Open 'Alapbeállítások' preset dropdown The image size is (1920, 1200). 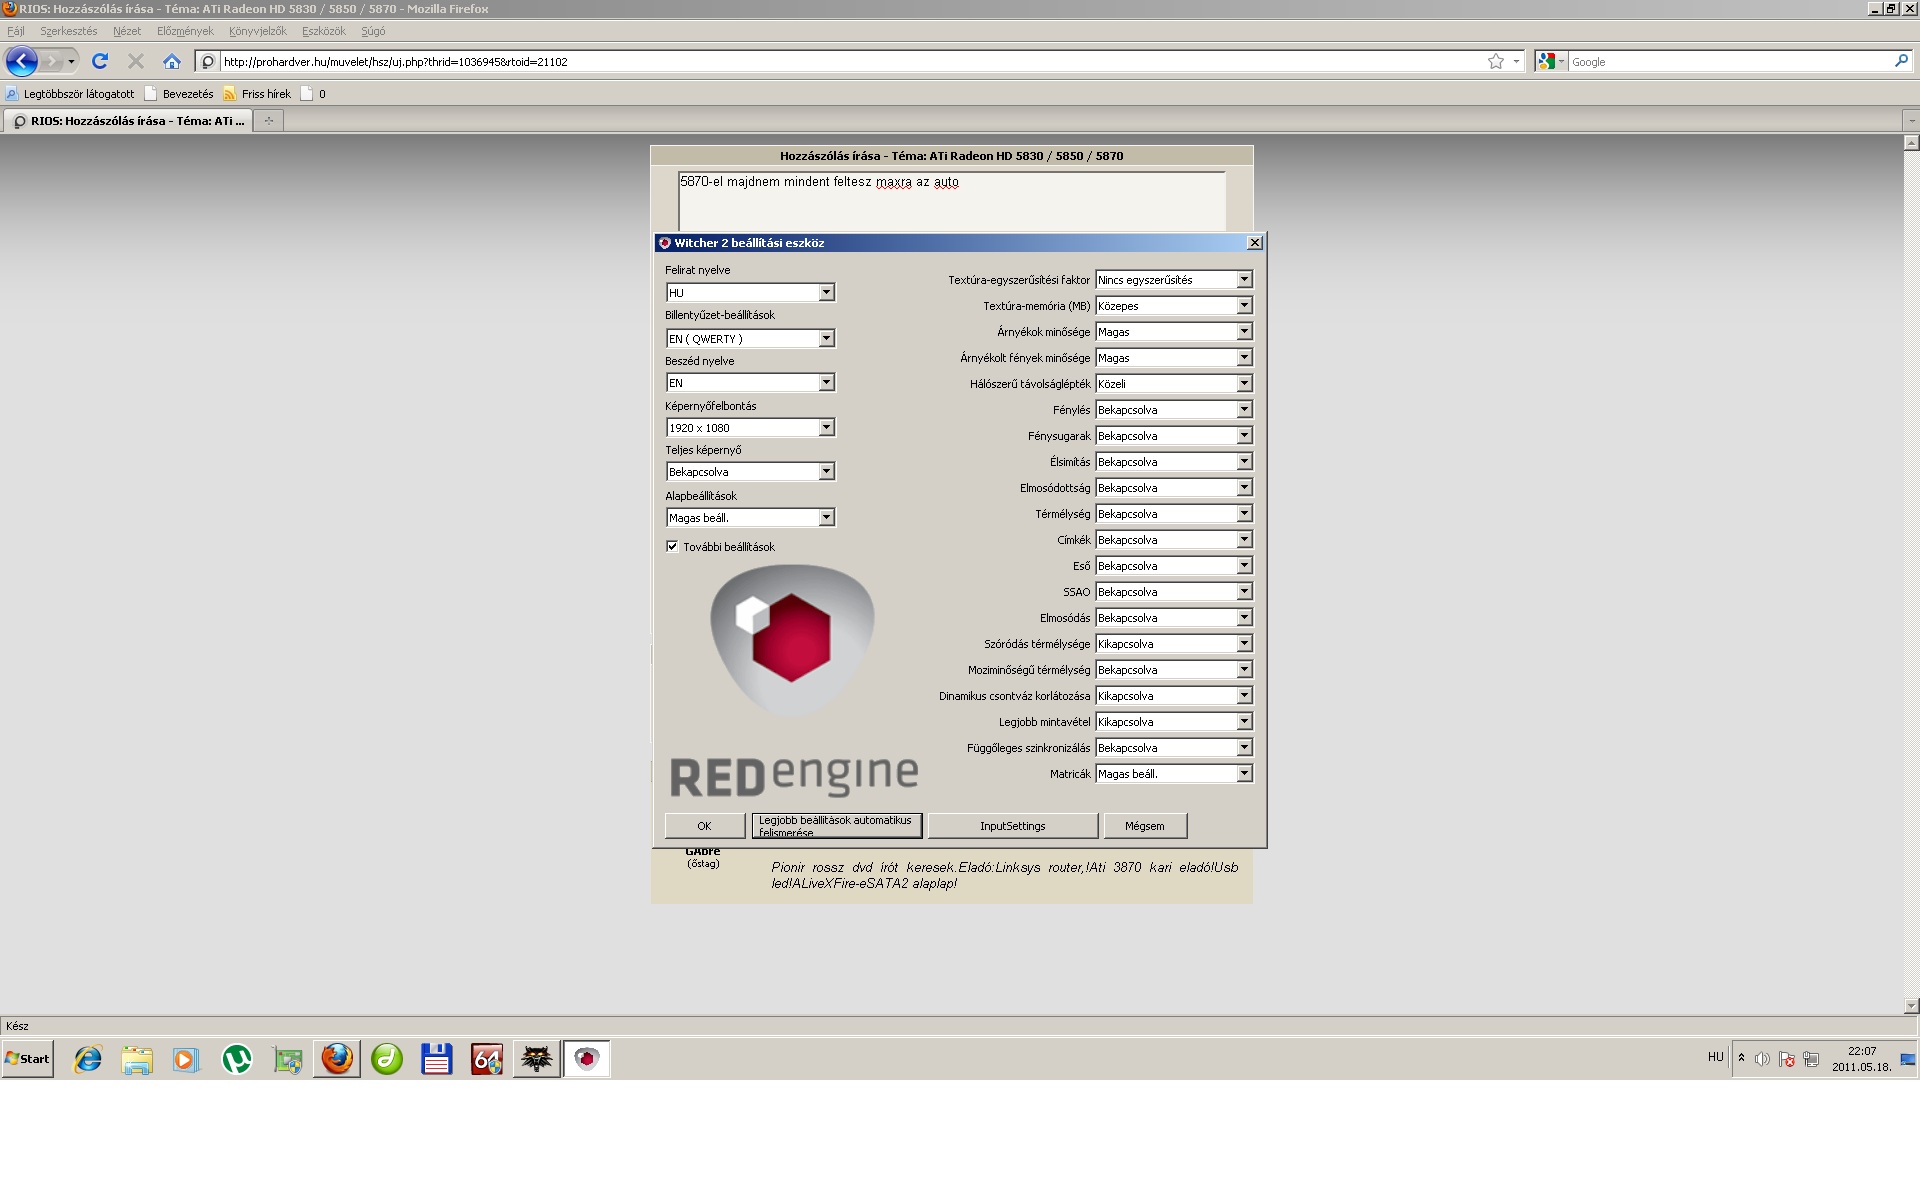tap(750, 518)
